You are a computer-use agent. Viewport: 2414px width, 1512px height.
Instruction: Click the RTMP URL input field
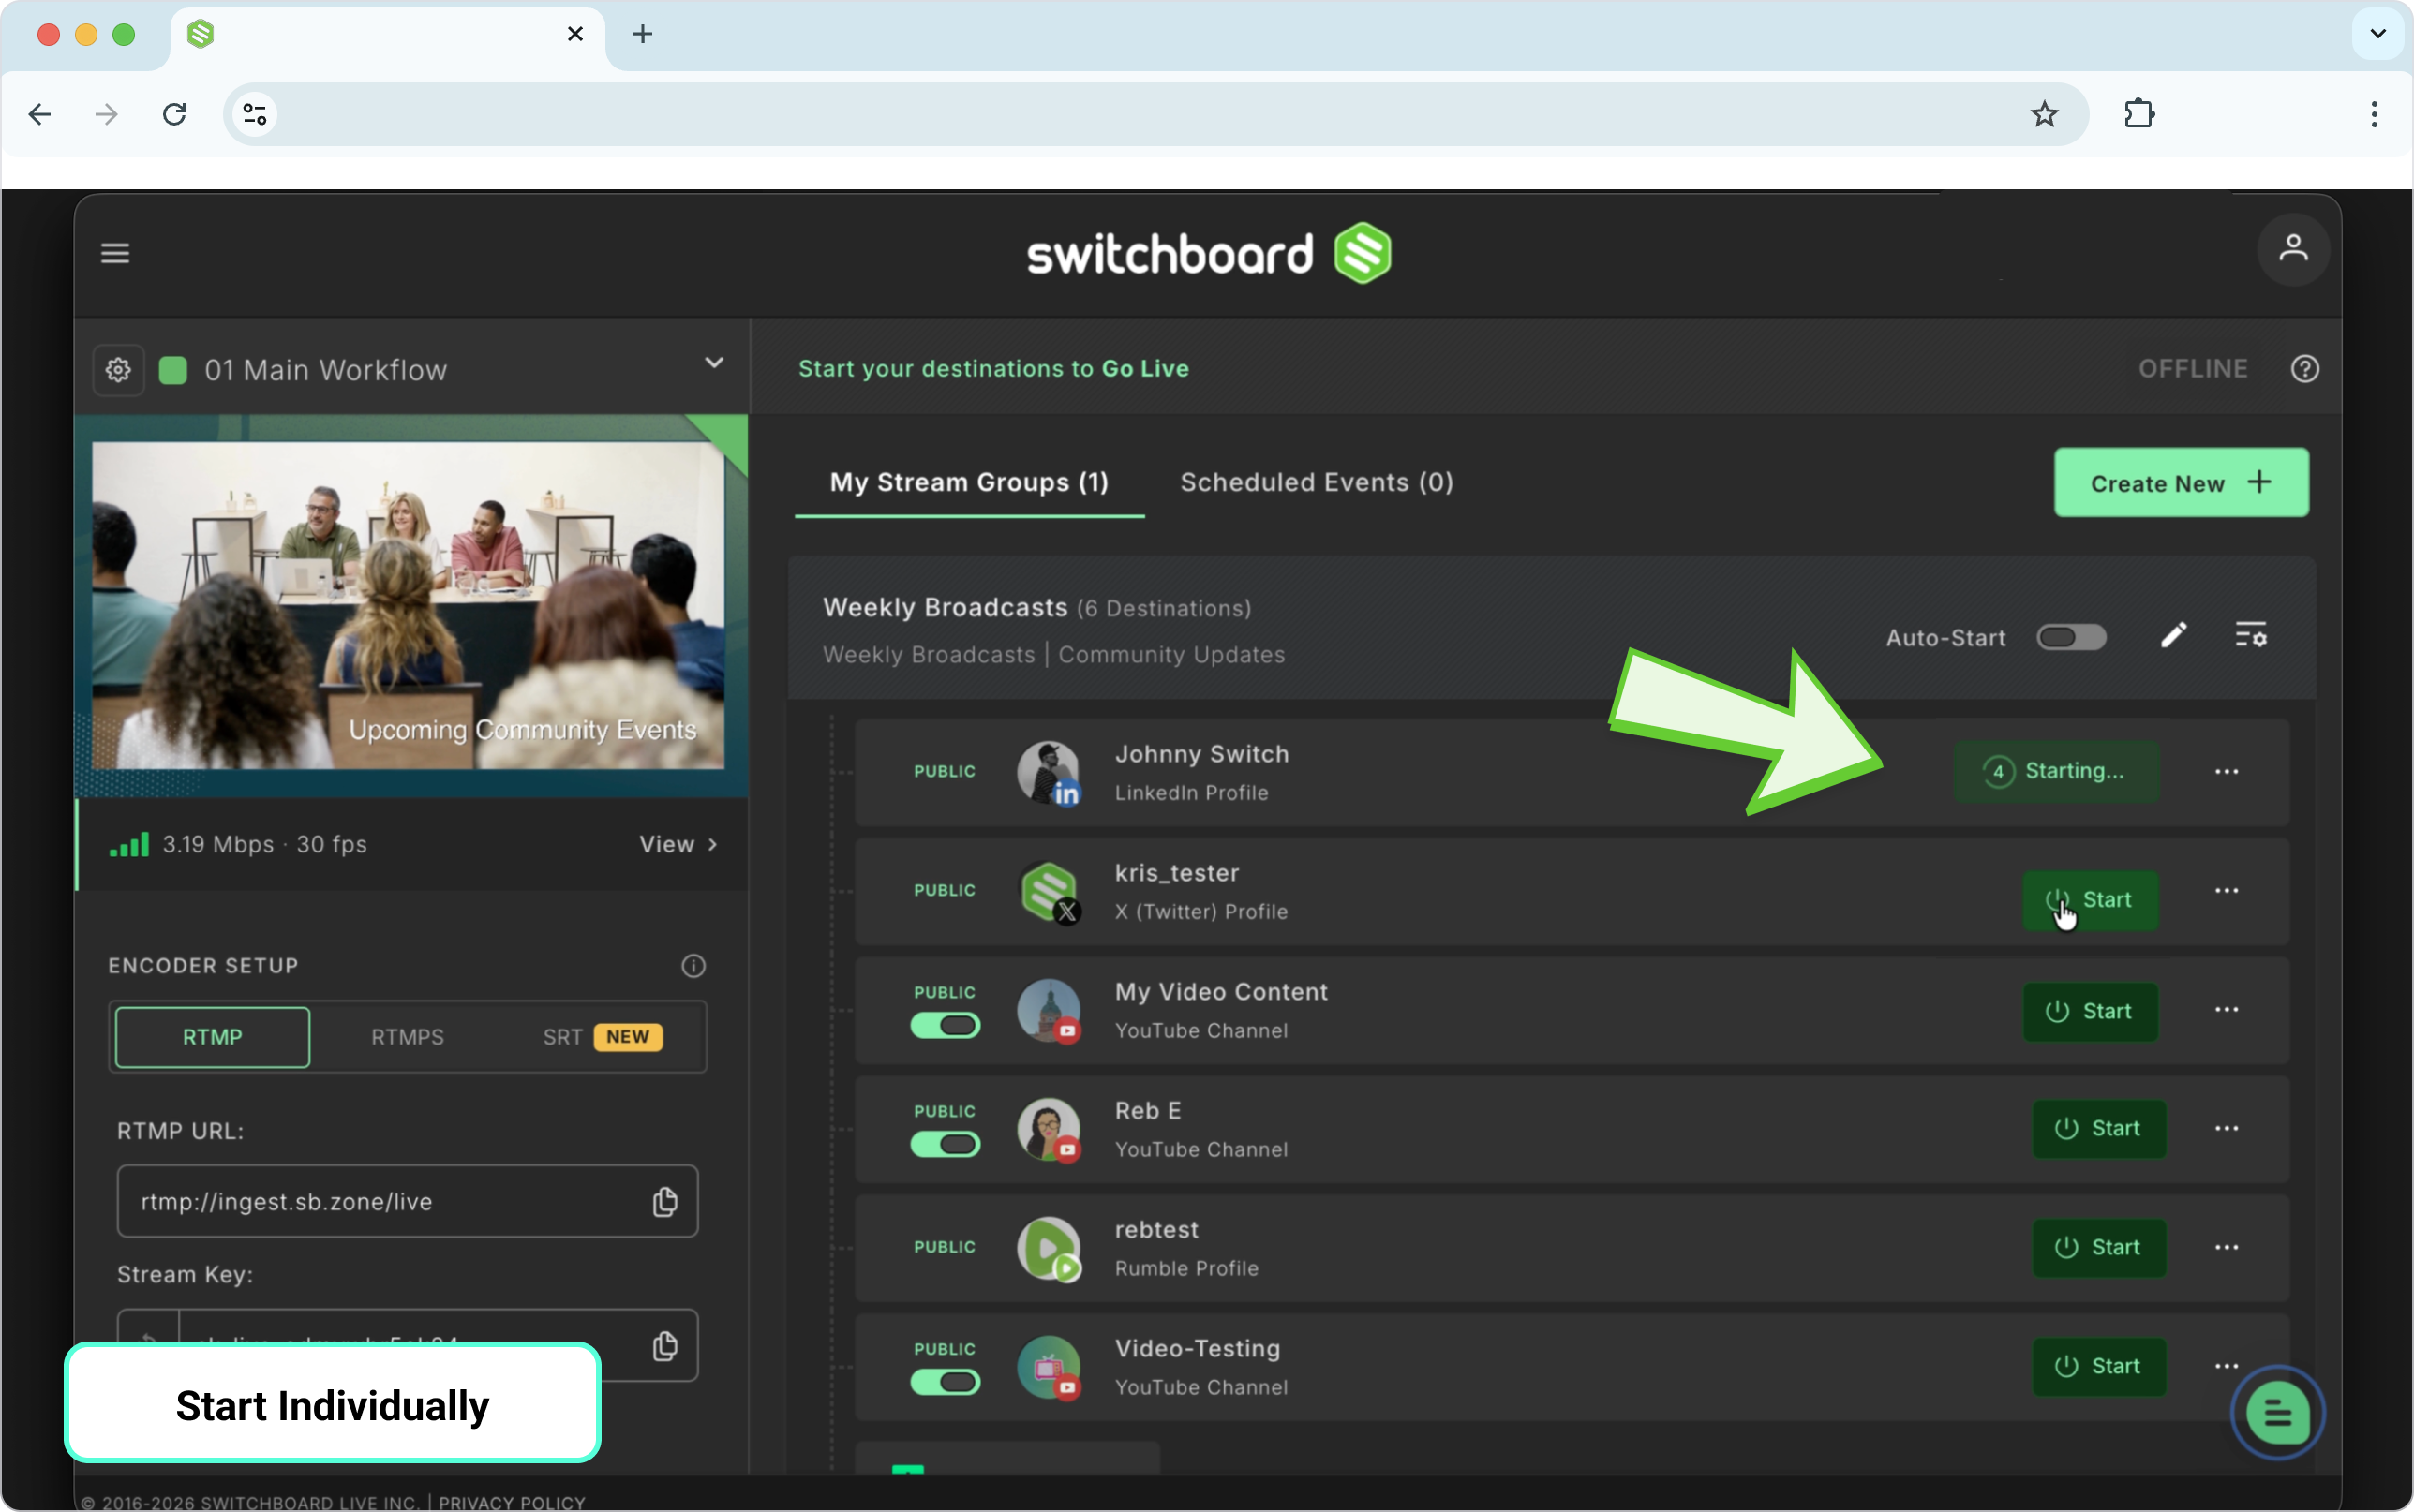tap(407, 1201)
